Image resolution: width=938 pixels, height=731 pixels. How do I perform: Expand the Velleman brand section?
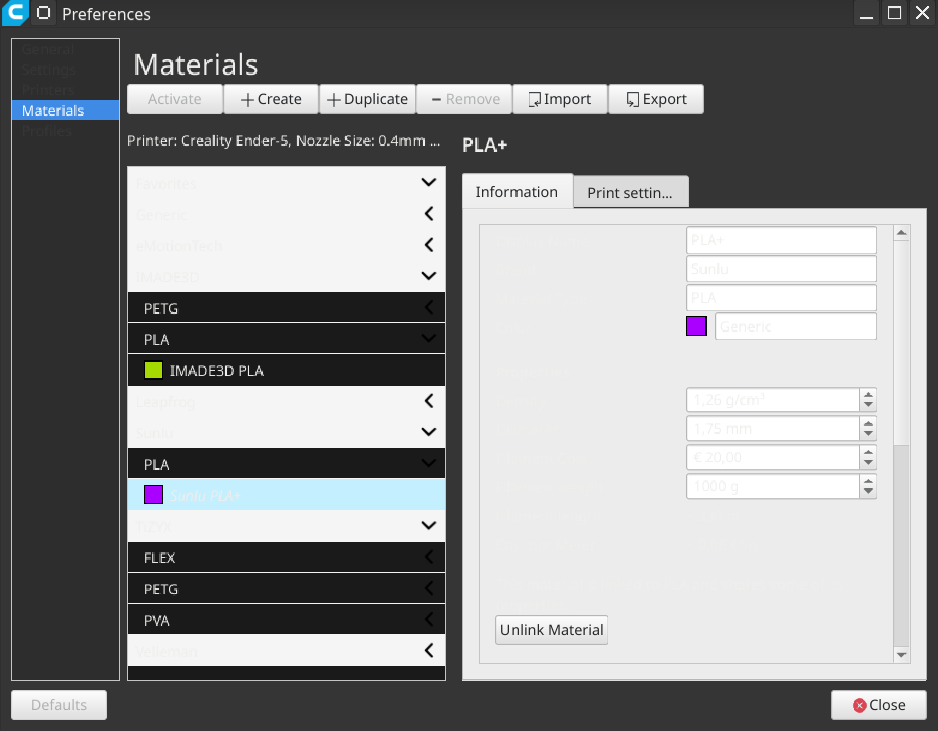[428, 650]
